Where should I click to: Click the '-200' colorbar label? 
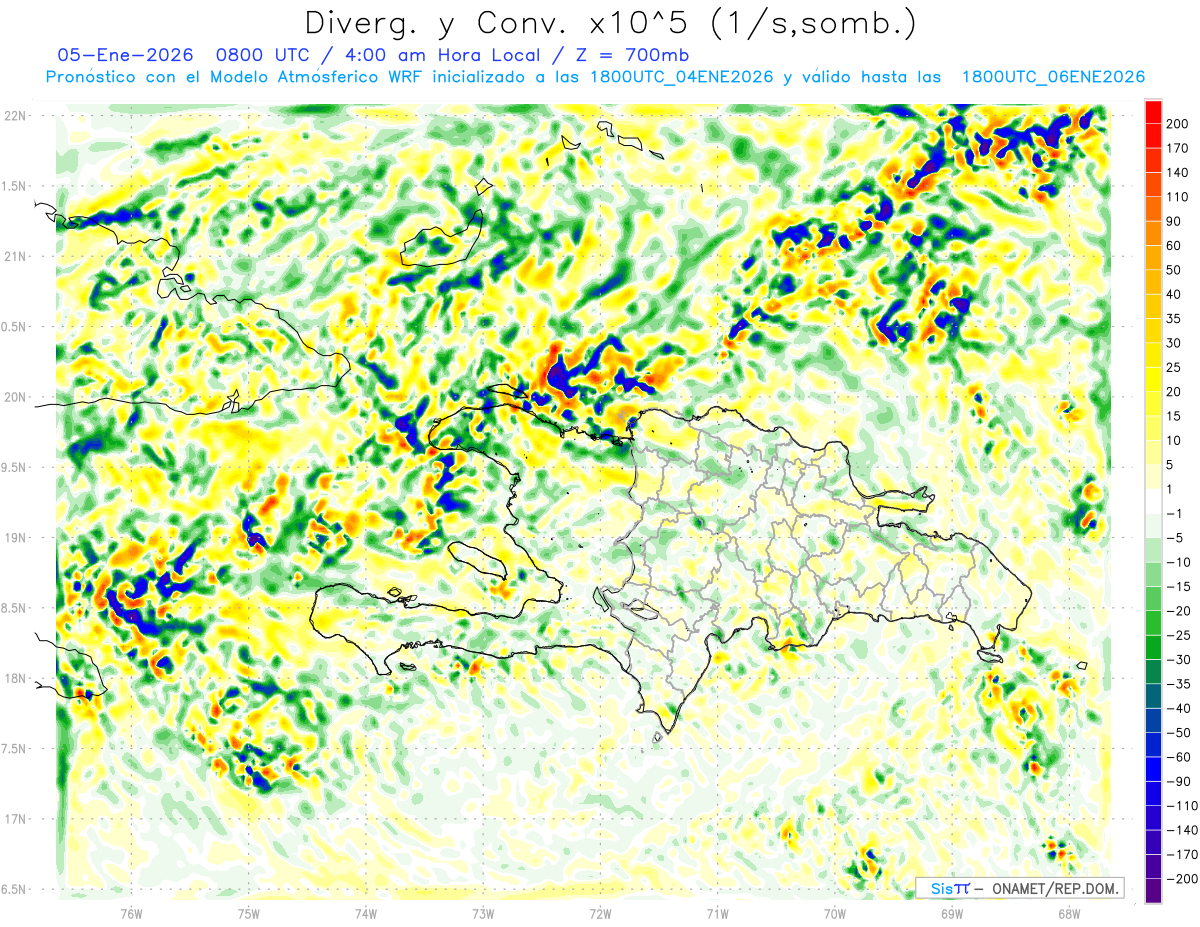pos(1182,879)
